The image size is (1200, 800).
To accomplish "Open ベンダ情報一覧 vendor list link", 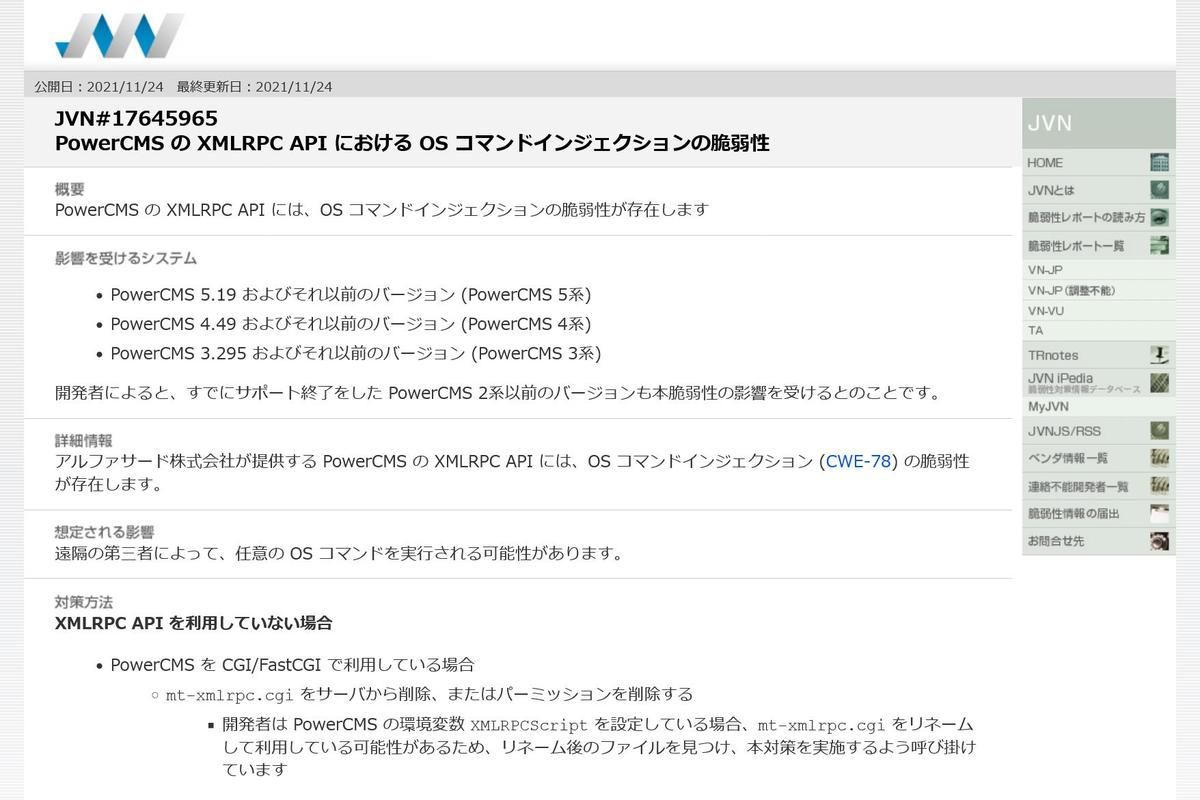I will pyautogui.click(x=1098, y=458).
